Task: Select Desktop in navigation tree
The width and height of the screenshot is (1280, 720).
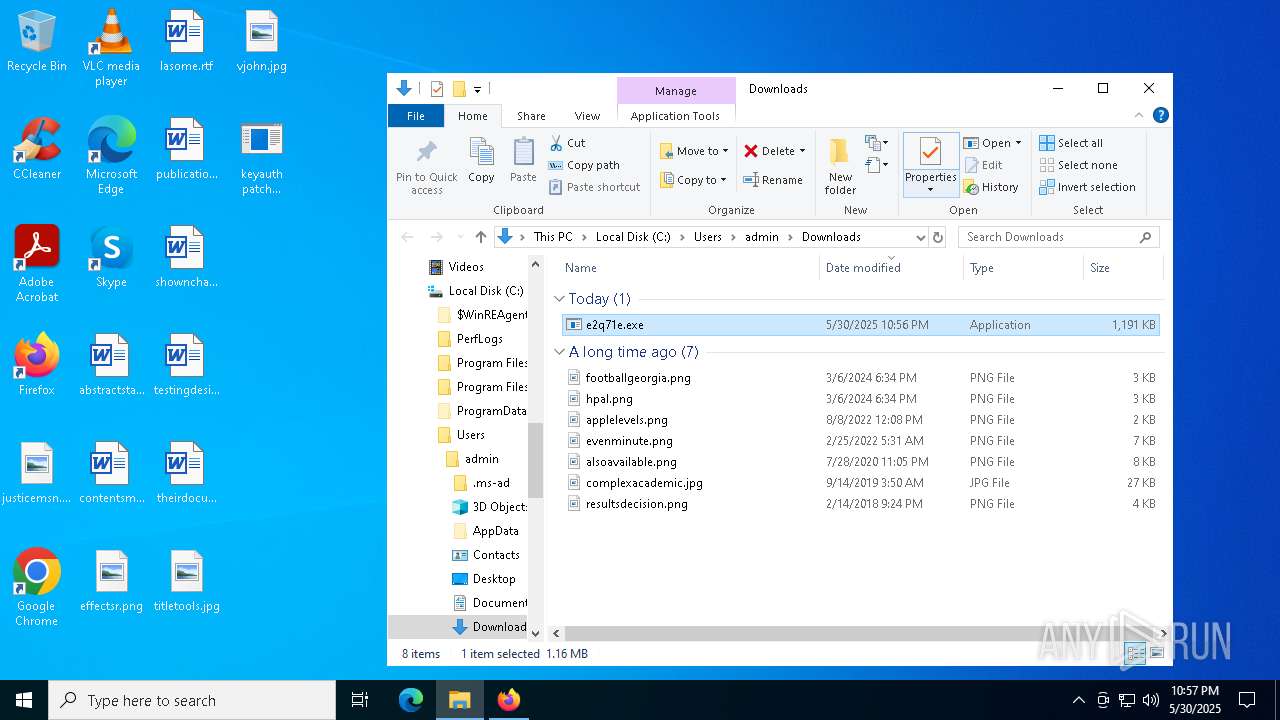Action: point(494,579)
